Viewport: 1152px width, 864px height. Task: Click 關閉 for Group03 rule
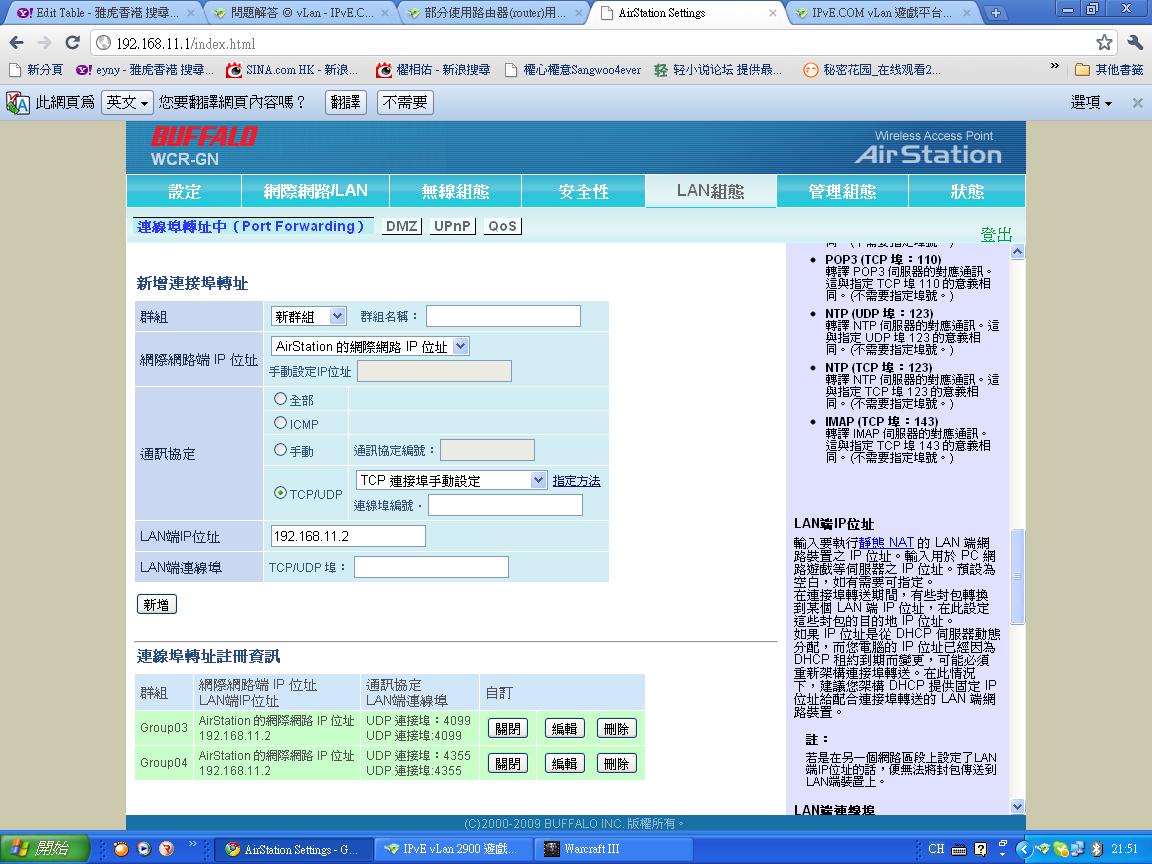pos(508,728)
